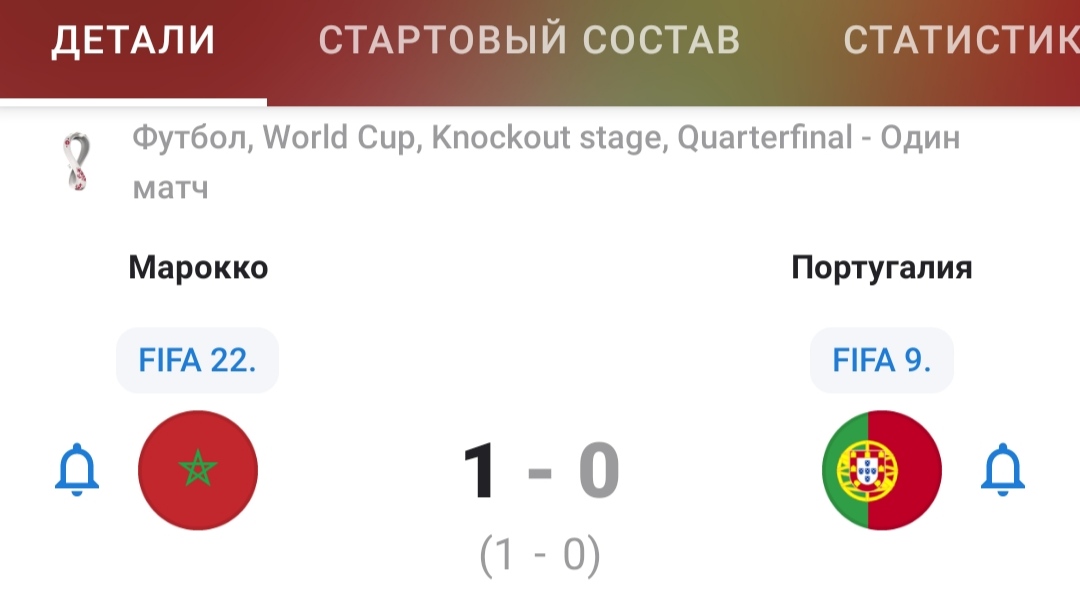This screenshot has width=1080, height=603.
Task: Click the word матч below tournament info
Action: [x=170, y=187]
